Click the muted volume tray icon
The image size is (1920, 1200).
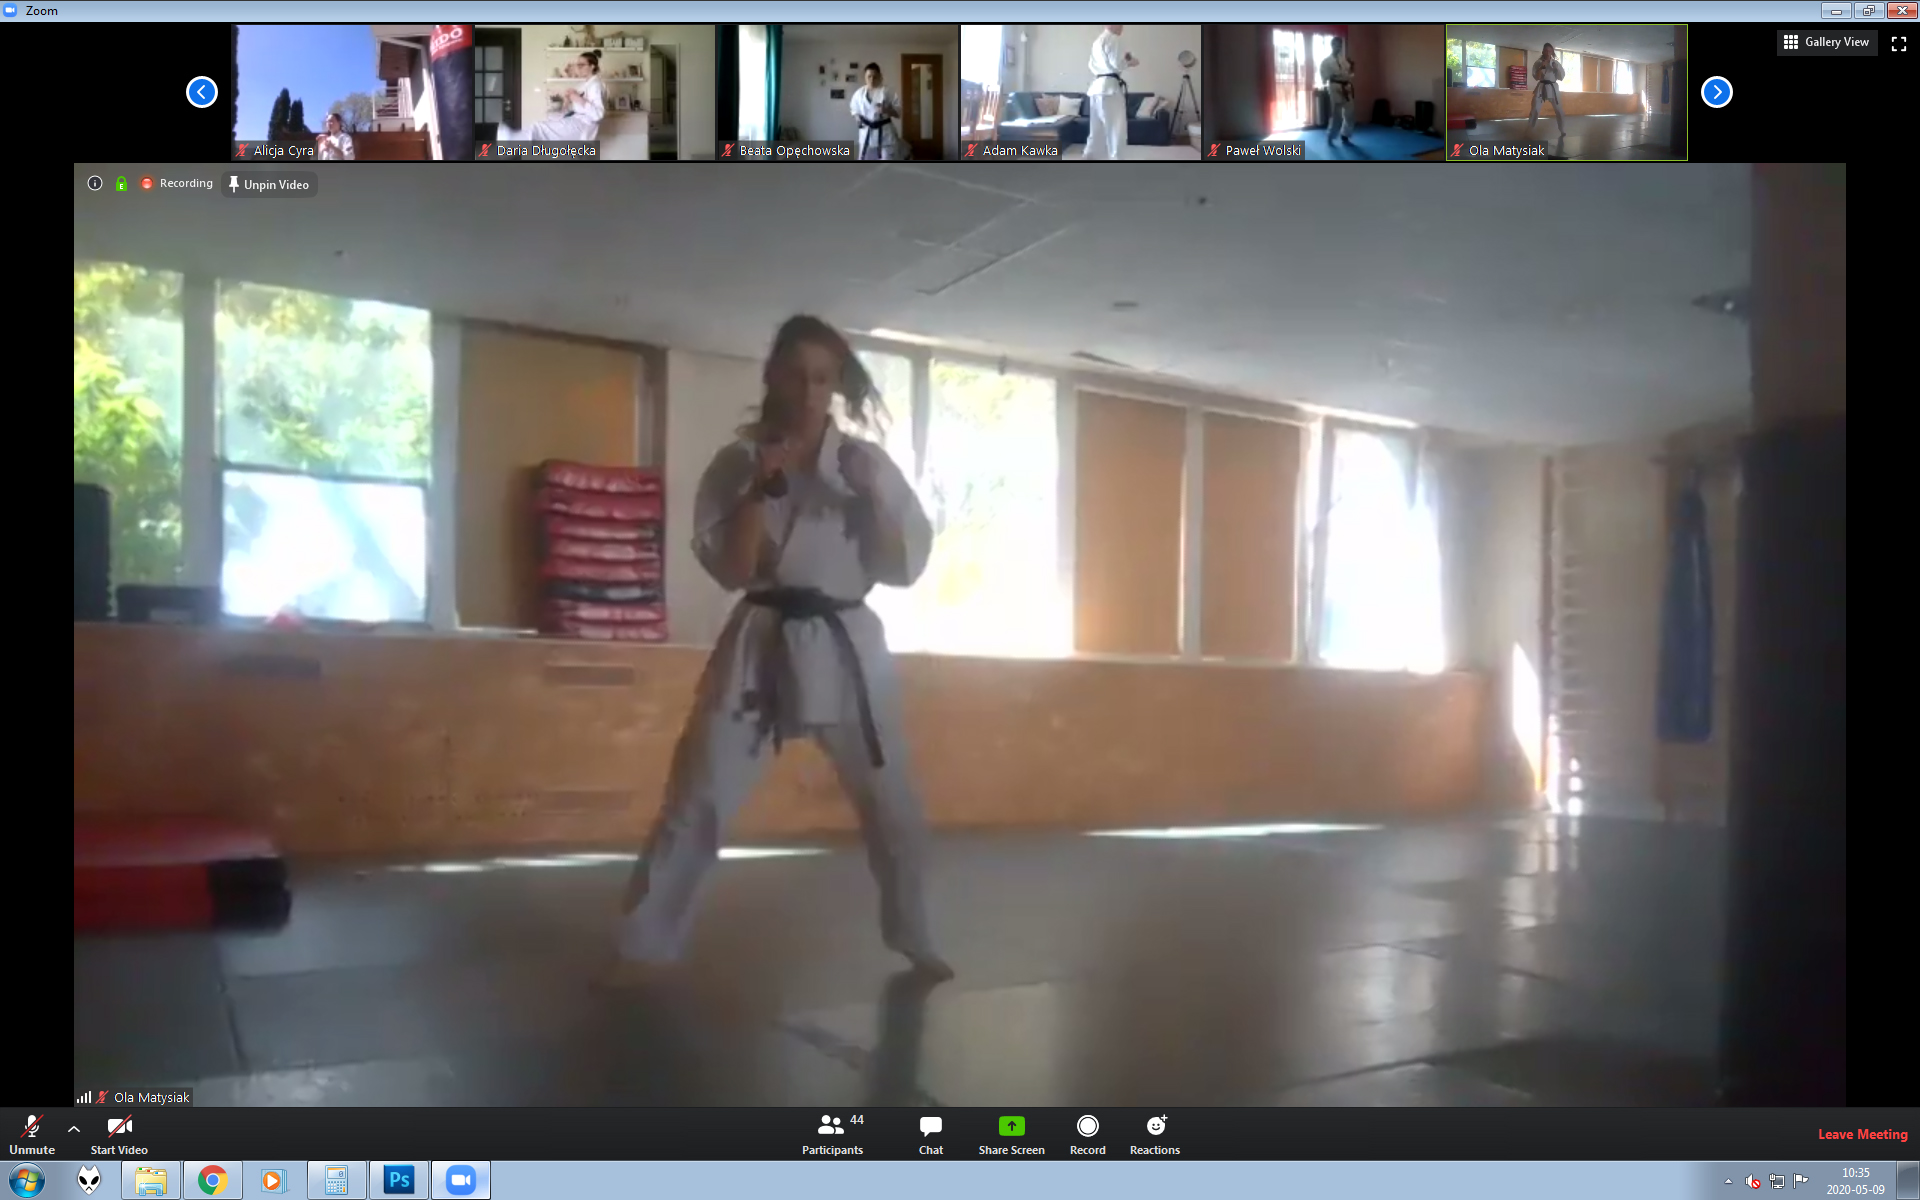[x=1753, y=1181]
